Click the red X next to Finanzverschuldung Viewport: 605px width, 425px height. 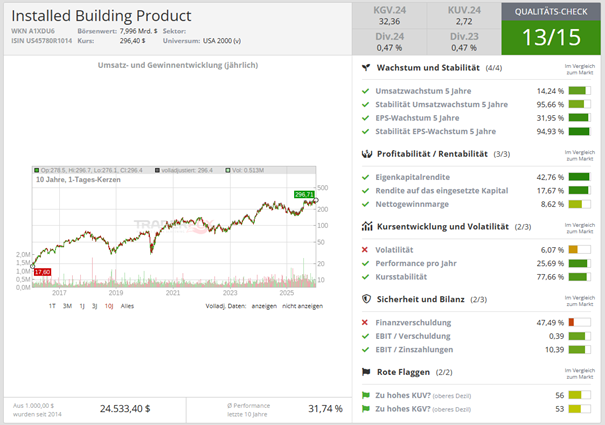tap(368, 322)
